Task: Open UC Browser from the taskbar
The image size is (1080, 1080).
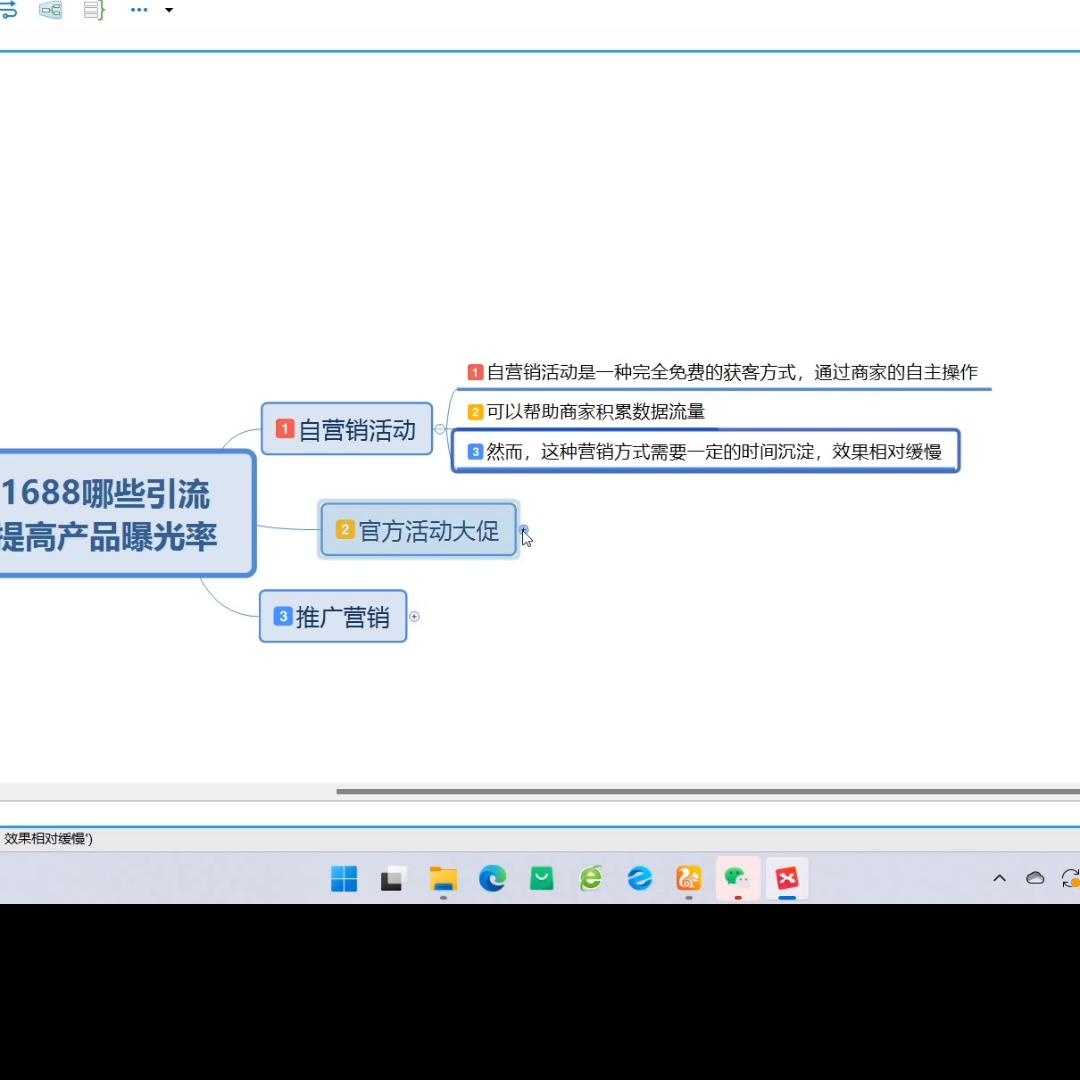Action: [689, 878]
